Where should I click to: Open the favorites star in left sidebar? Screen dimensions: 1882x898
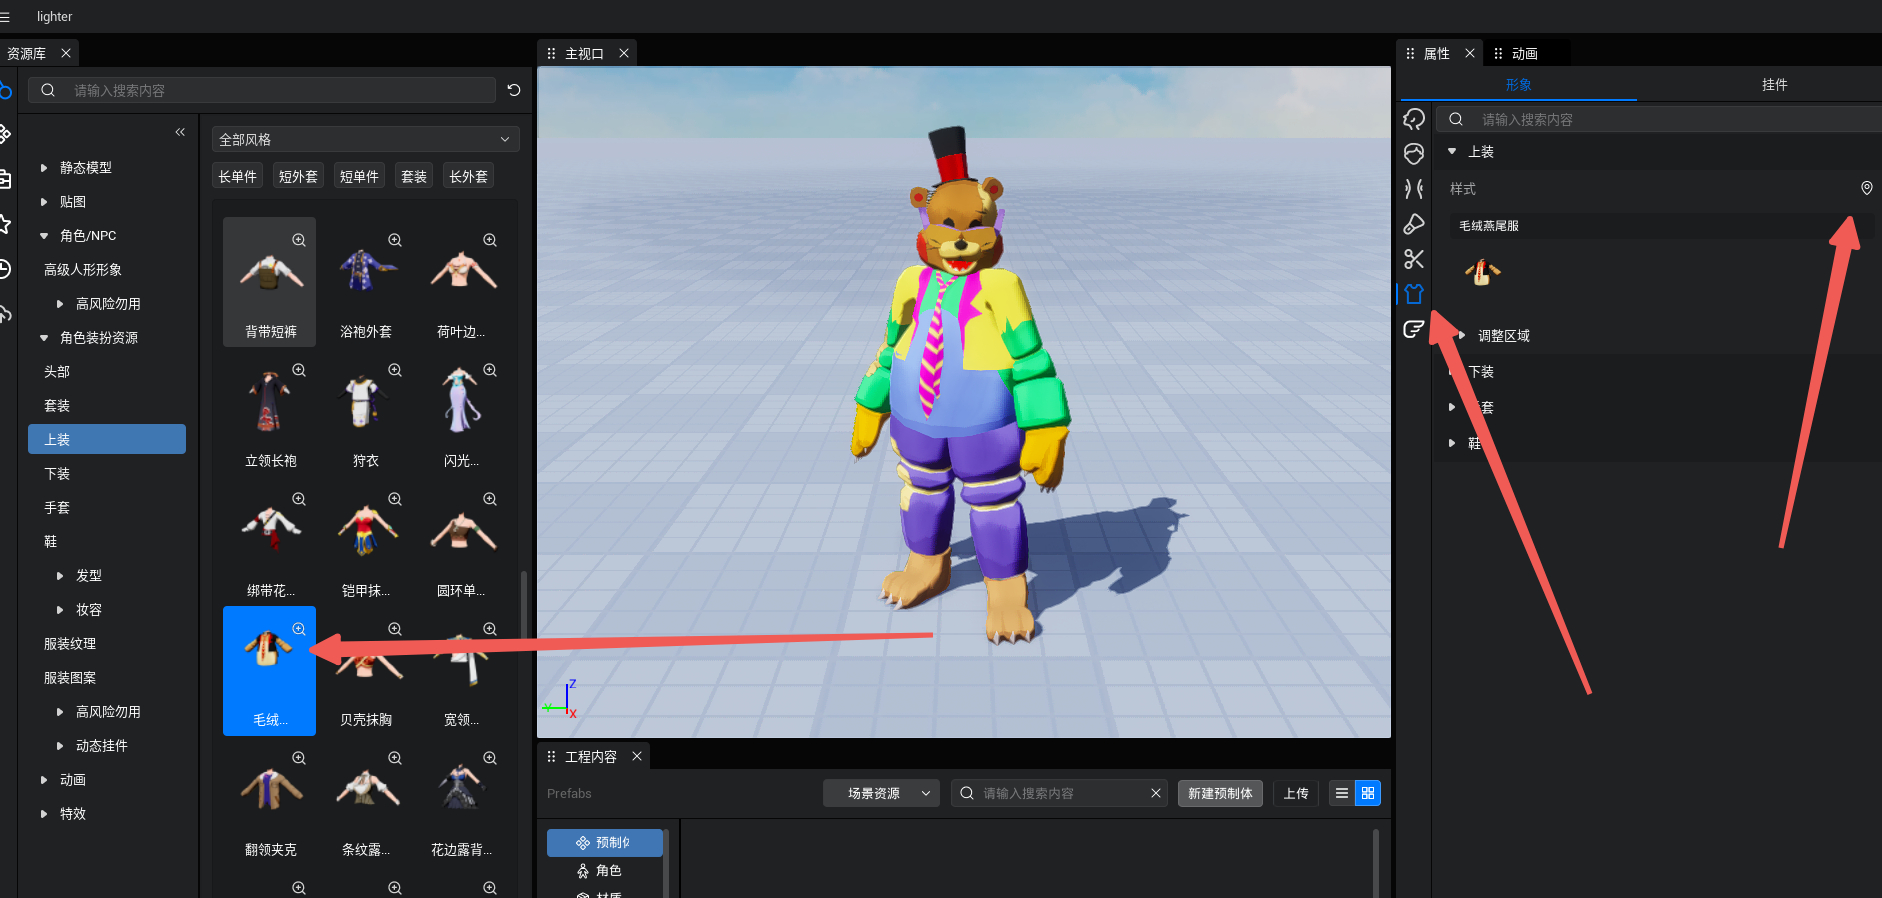pos(5,224)
